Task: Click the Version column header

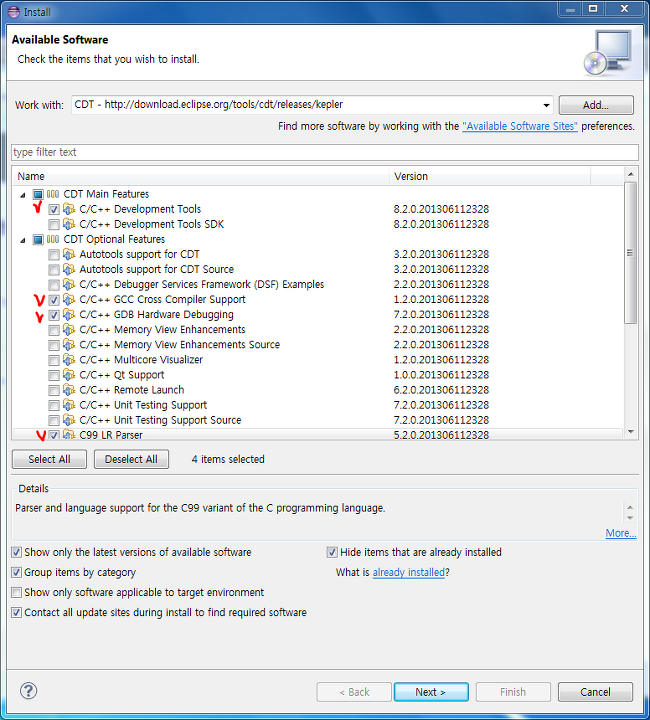Action: pyautogui.click(x=490, y=176)
